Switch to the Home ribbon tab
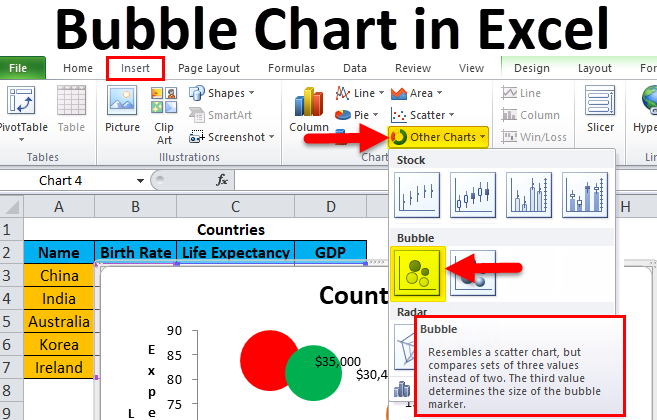The width and height of the screenshot is (657, 420). click(78, 68)
